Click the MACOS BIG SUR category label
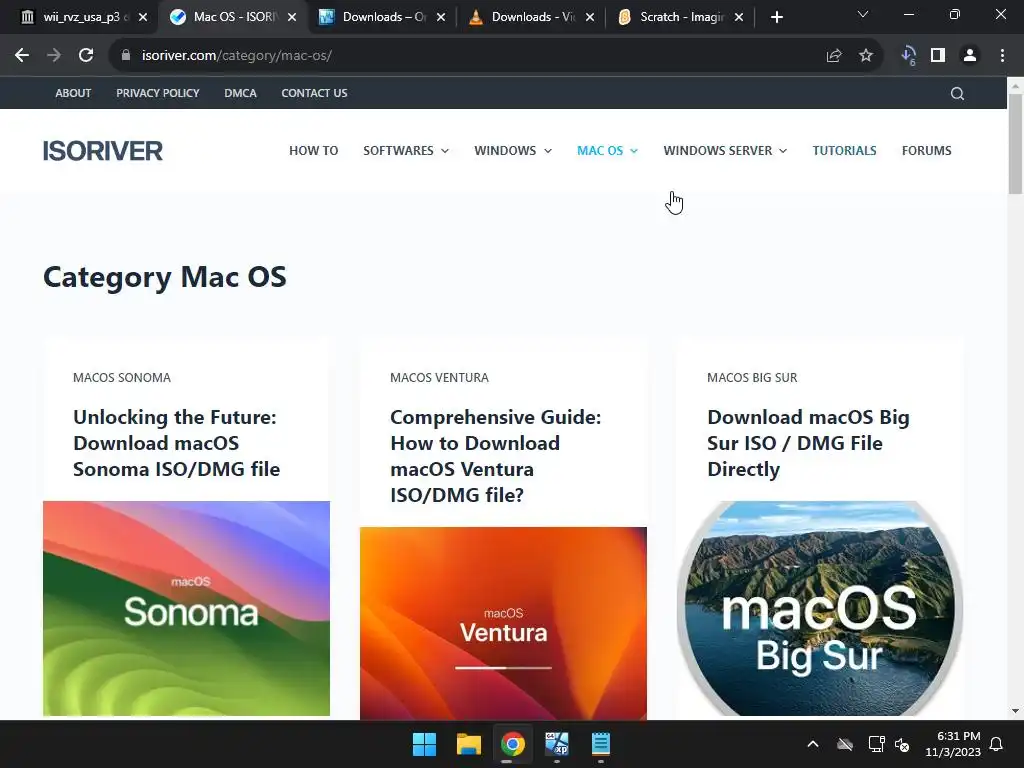The width and height of the screenshot is (1024, 768). 752,377
